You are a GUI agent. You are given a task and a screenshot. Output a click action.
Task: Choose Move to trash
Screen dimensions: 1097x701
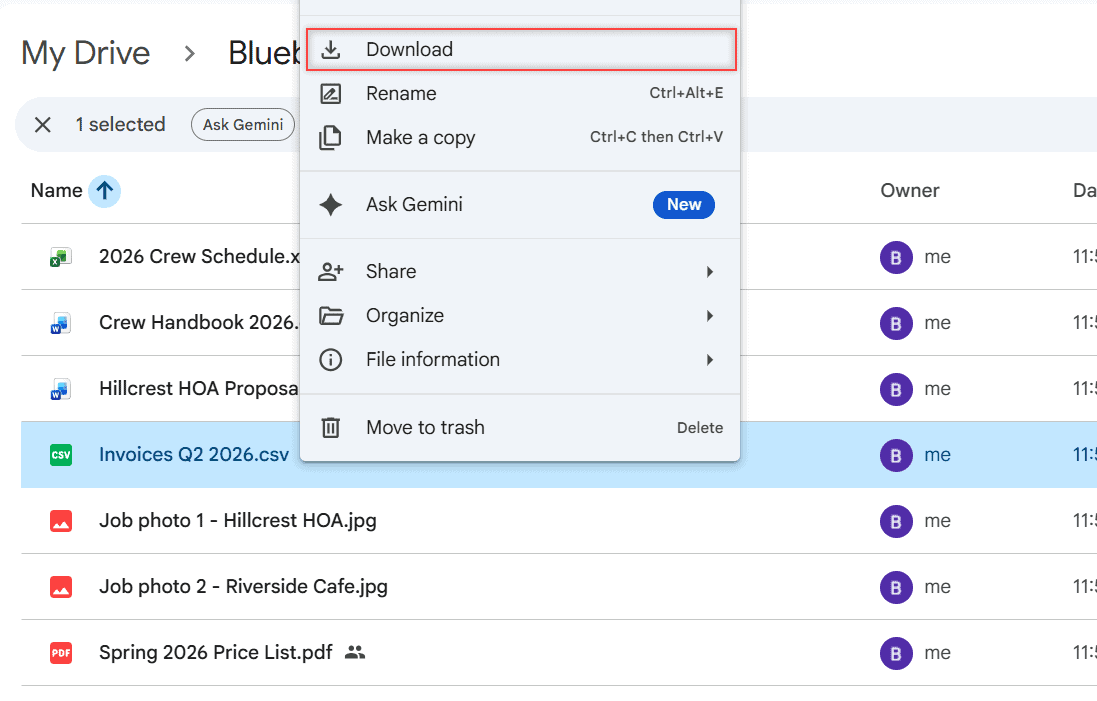(x=521, y=427)
